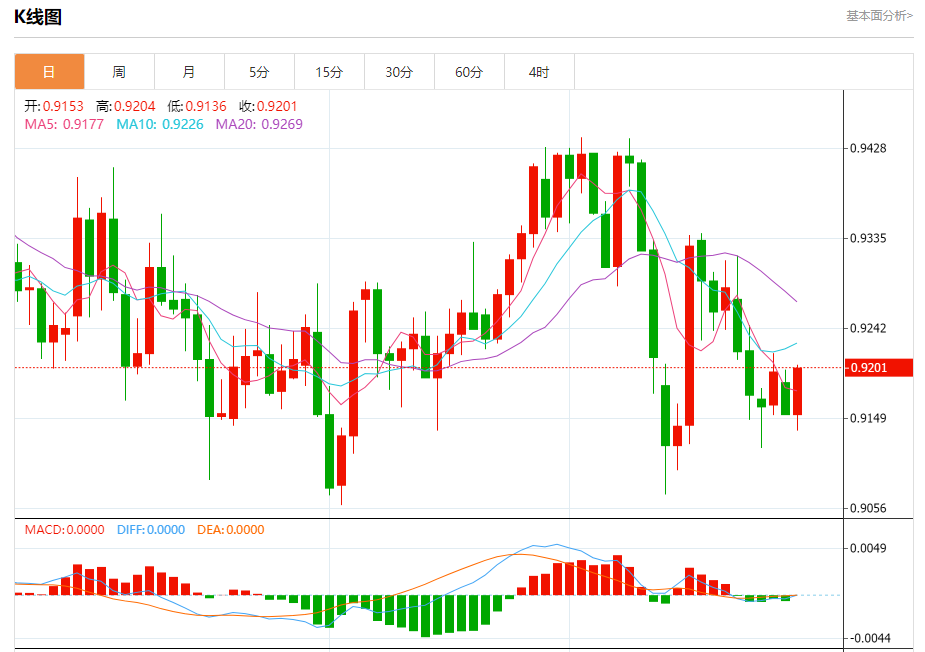Viewport: 925px width, 652px height.
Task: Click the 高:0.9204 high price value
Action: [x=126, y=106]
